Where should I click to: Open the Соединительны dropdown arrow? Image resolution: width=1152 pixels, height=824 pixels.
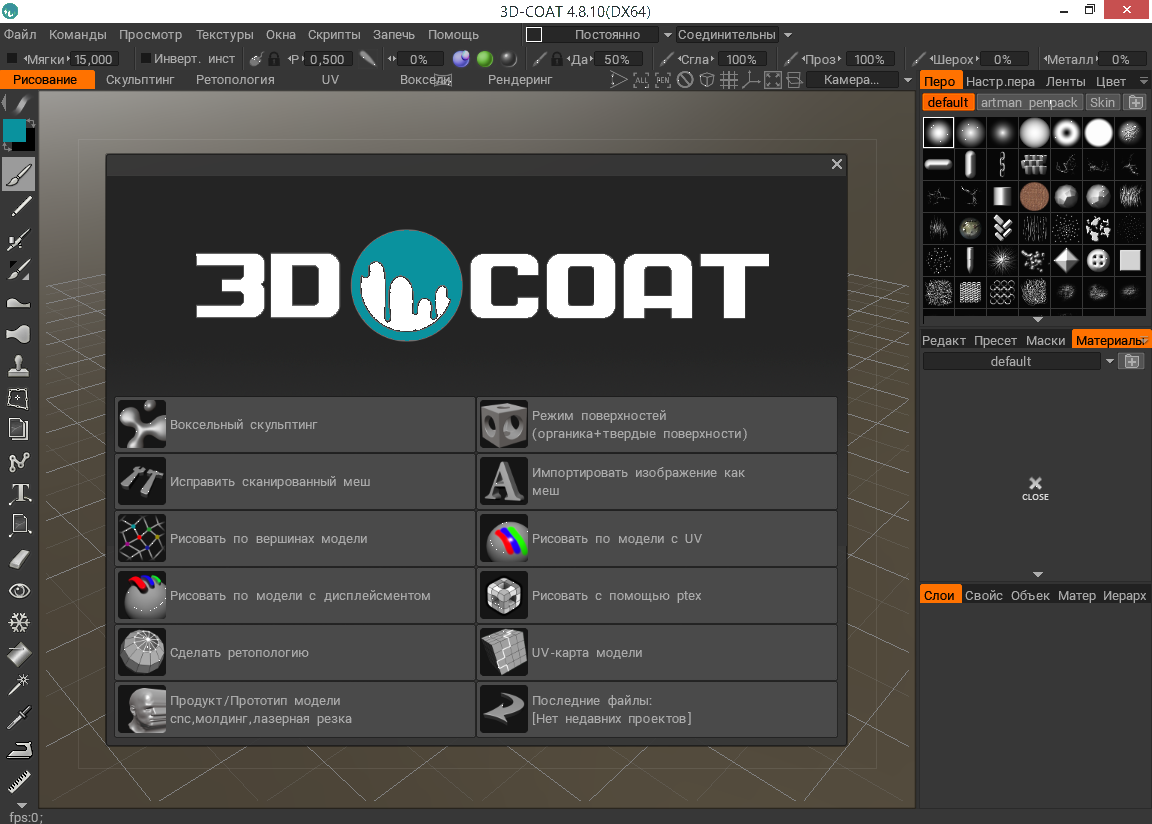pos(788,35)
